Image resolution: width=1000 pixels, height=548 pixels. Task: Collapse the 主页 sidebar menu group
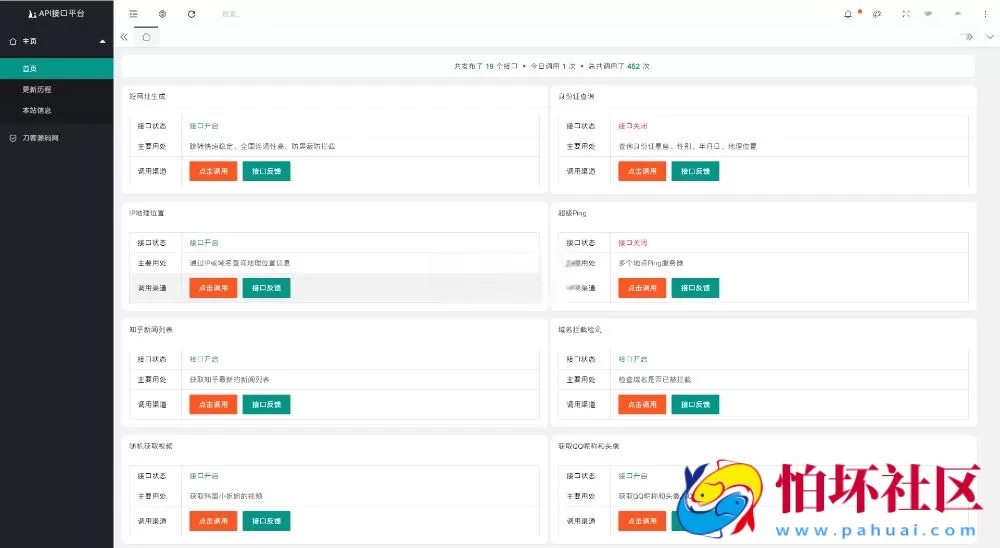point(102,41)
